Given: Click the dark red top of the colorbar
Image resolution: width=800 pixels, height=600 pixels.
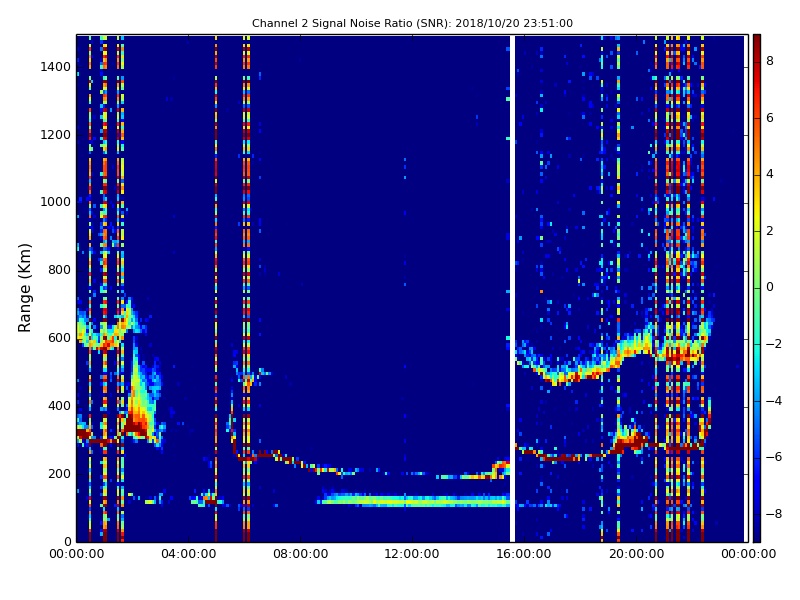Looking at the screenshot, I should (757, 43).
